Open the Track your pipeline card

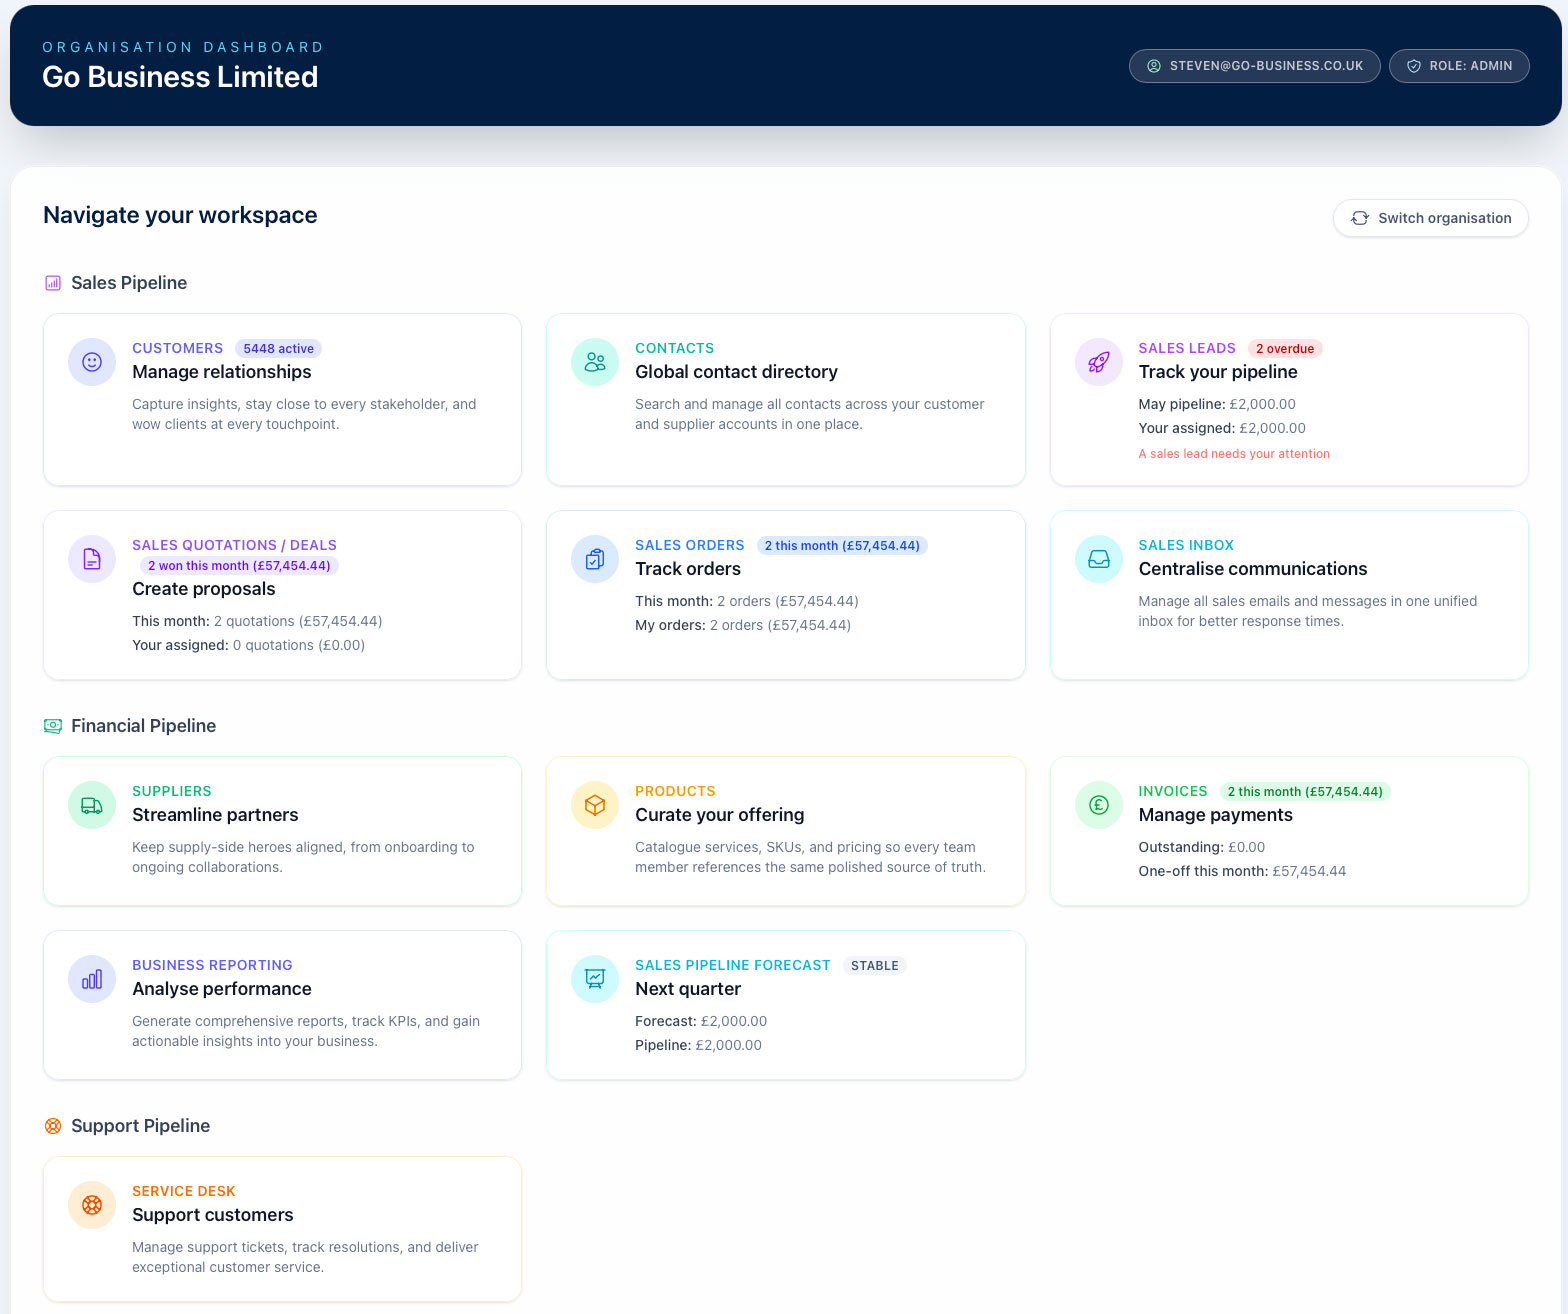[x=1288, y=400]
